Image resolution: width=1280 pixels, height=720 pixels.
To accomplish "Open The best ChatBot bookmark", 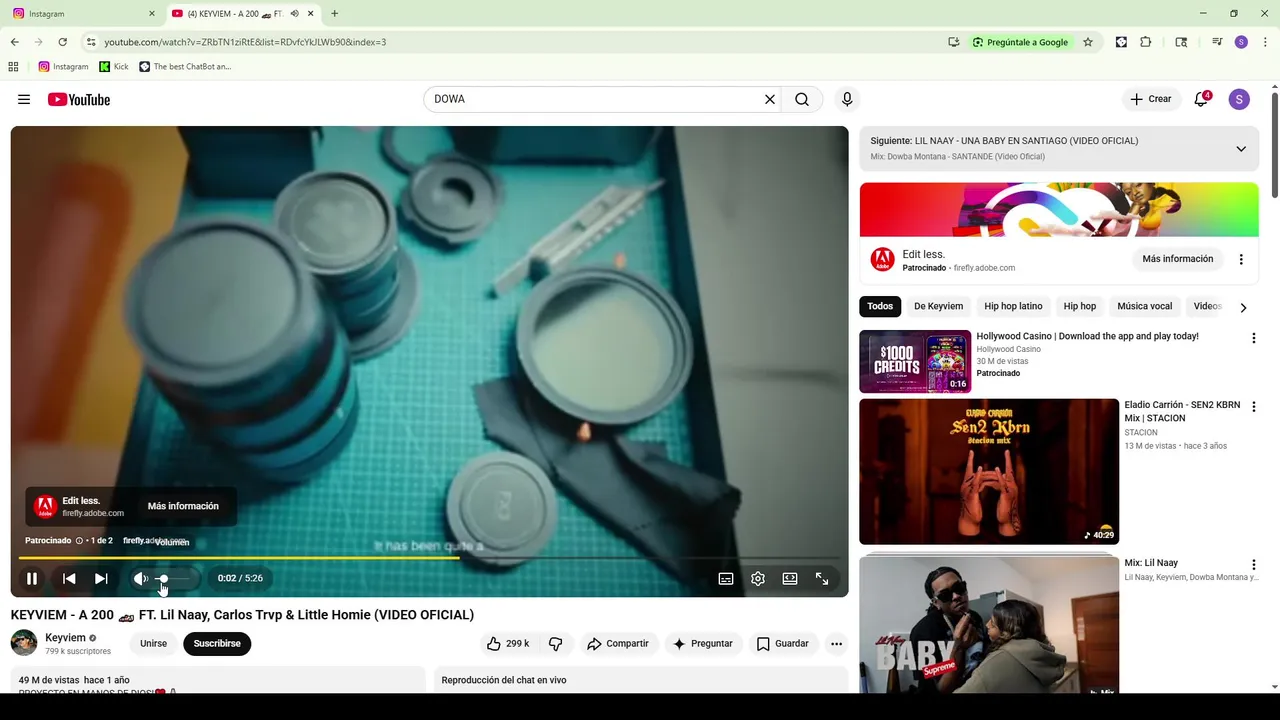I will click(x=185, y=67).
